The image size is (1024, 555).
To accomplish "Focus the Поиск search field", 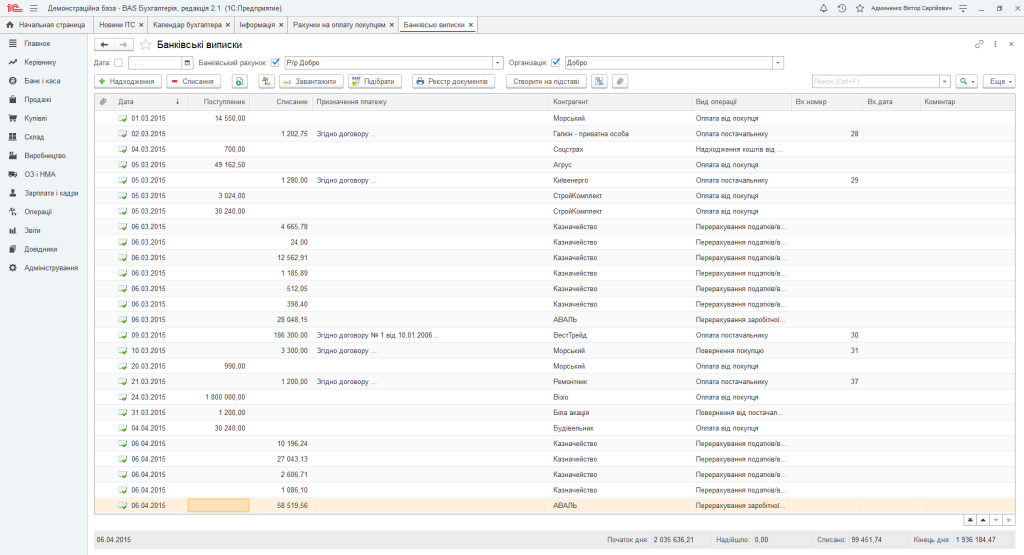I will (x=875, y=82).
